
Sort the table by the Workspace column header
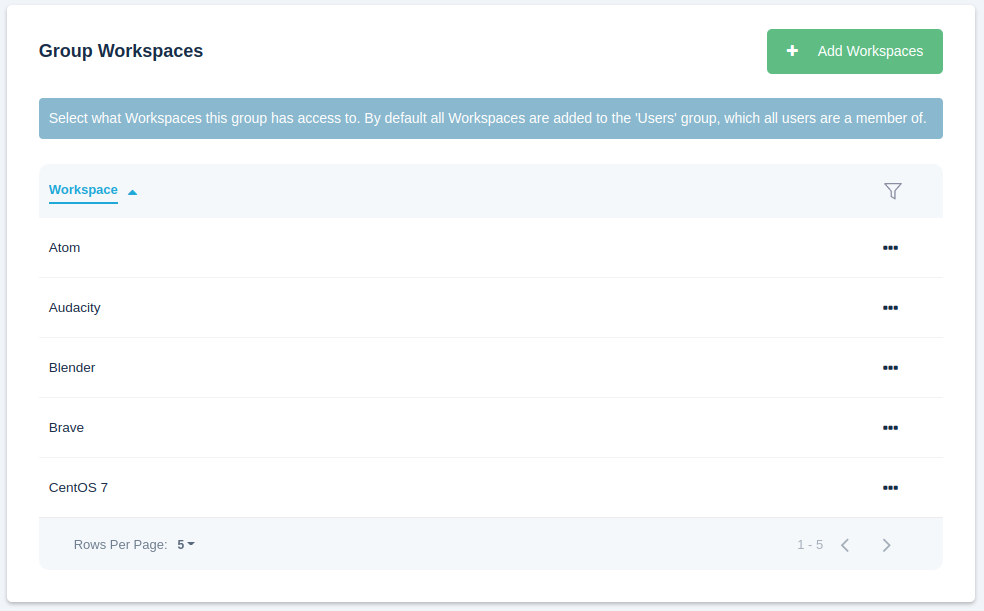click(83, 189)
